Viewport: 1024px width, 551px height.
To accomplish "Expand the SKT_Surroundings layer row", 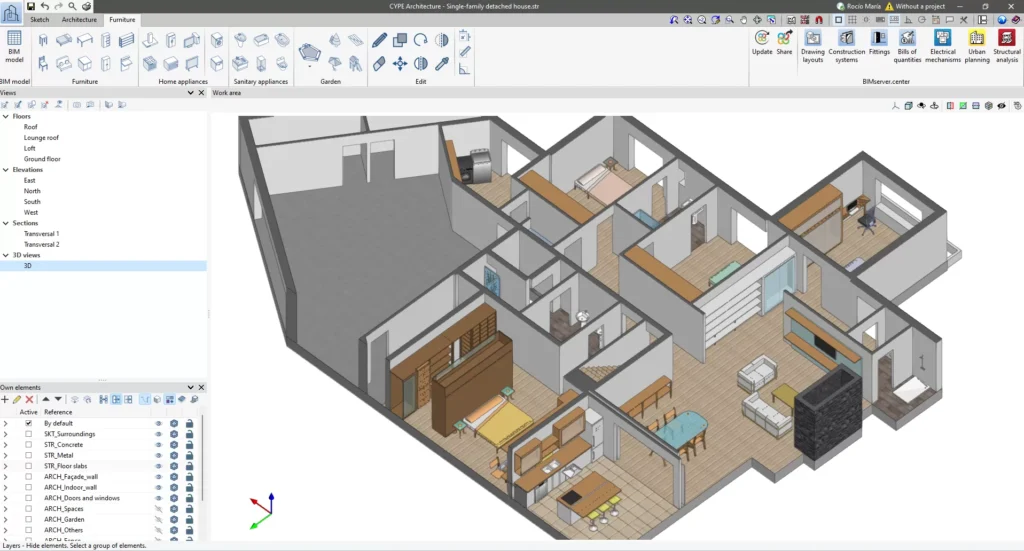I will click(x=5, y=434).
